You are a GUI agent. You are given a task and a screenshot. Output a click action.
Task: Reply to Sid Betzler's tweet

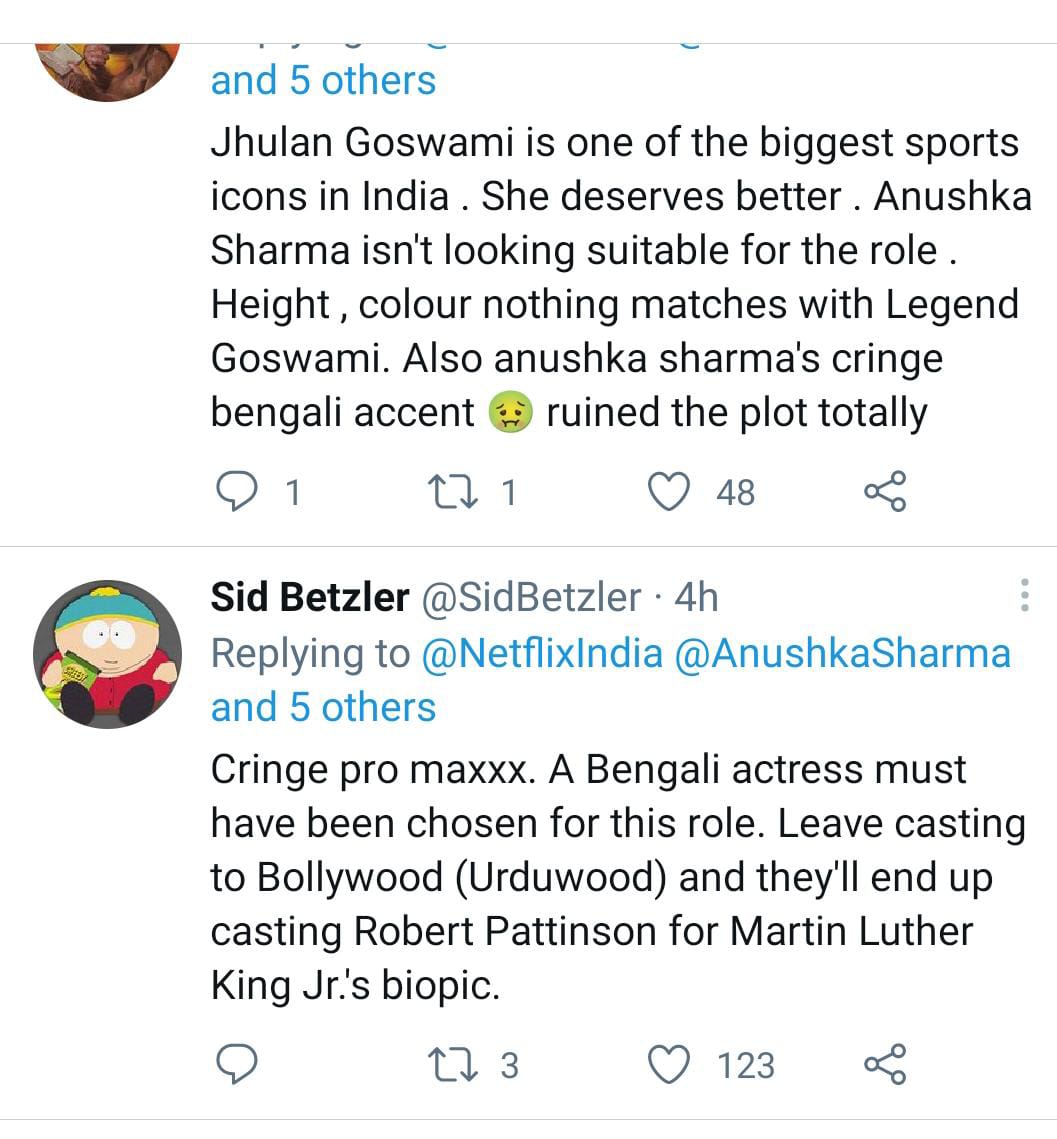coord(236,1064)
